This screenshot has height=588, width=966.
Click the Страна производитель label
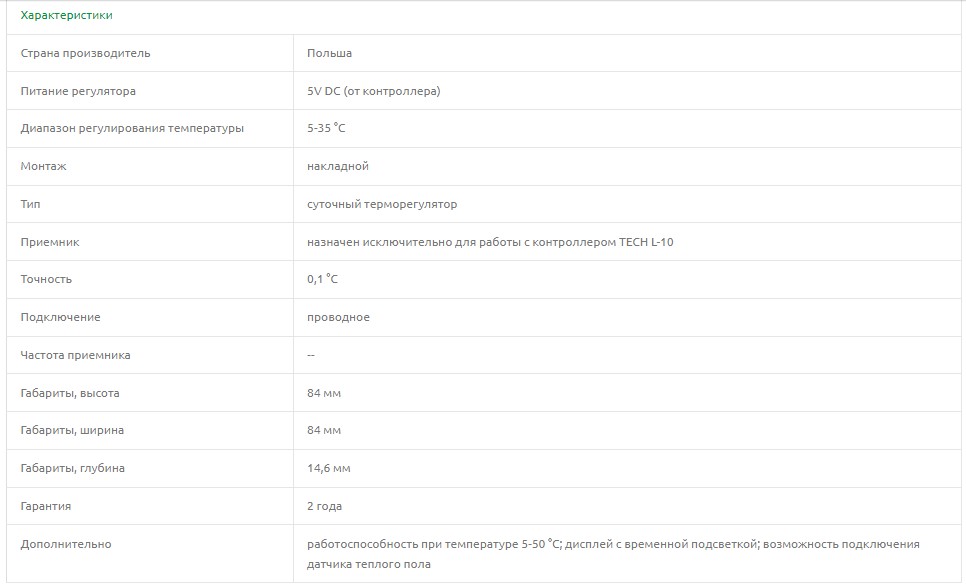(85, 53)
